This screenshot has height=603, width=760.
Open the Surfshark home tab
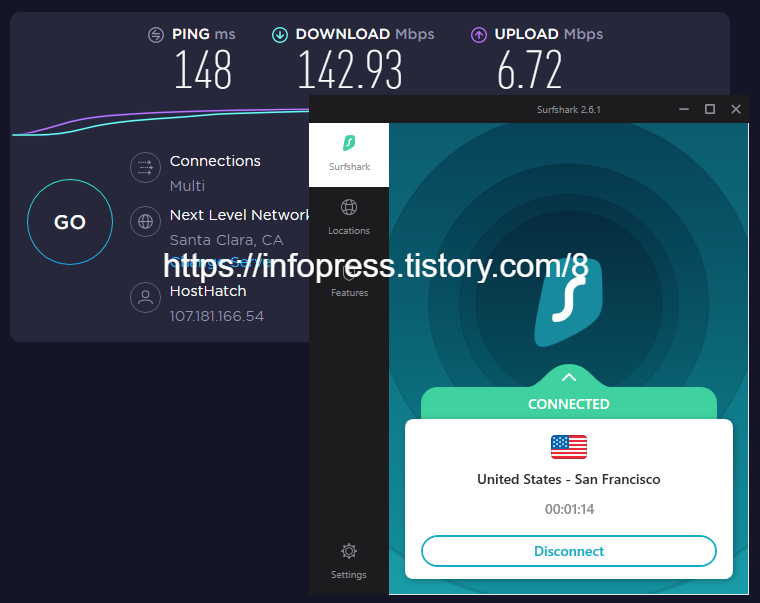pos(349,155)
